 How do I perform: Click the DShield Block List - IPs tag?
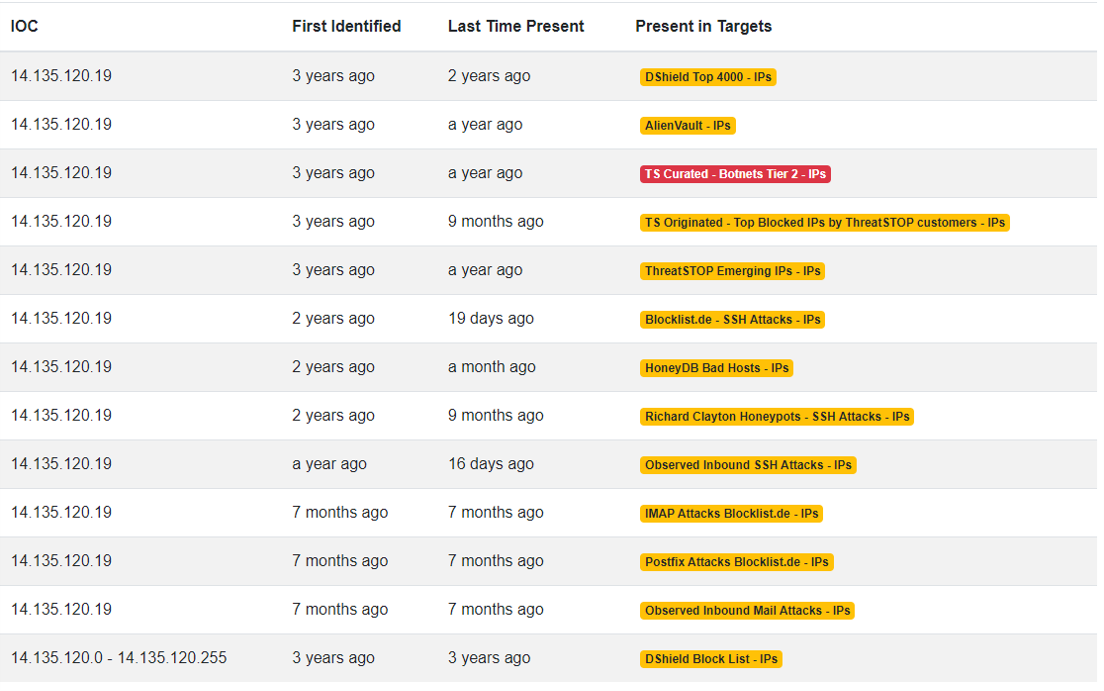point(710,659)
